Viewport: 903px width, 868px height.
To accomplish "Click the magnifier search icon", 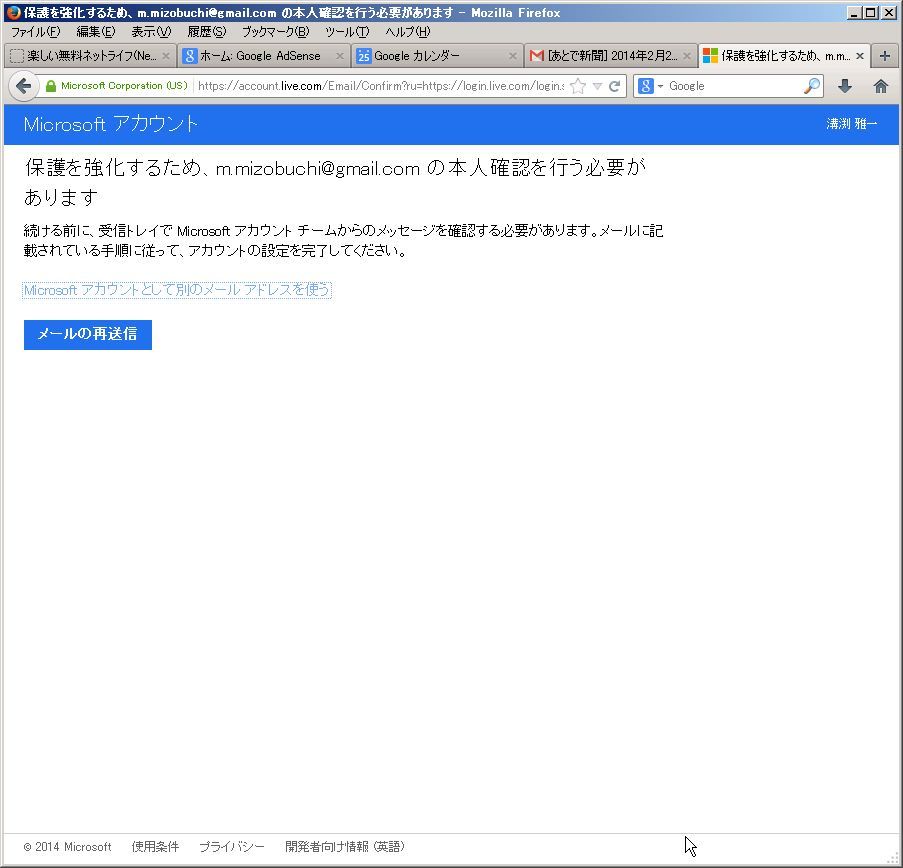I will pyautogui.click(x=811, y=86).
